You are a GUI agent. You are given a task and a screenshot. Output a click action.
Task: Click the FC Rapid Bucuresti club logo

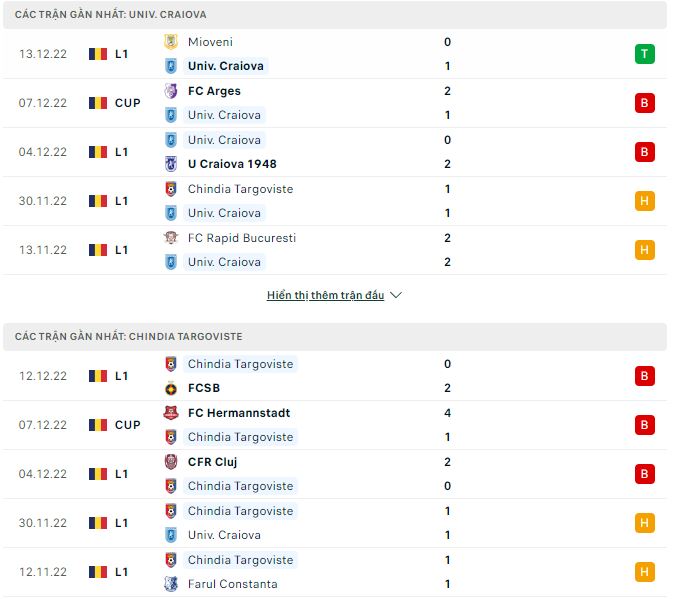pyautogui.click(x=171, y=238)
